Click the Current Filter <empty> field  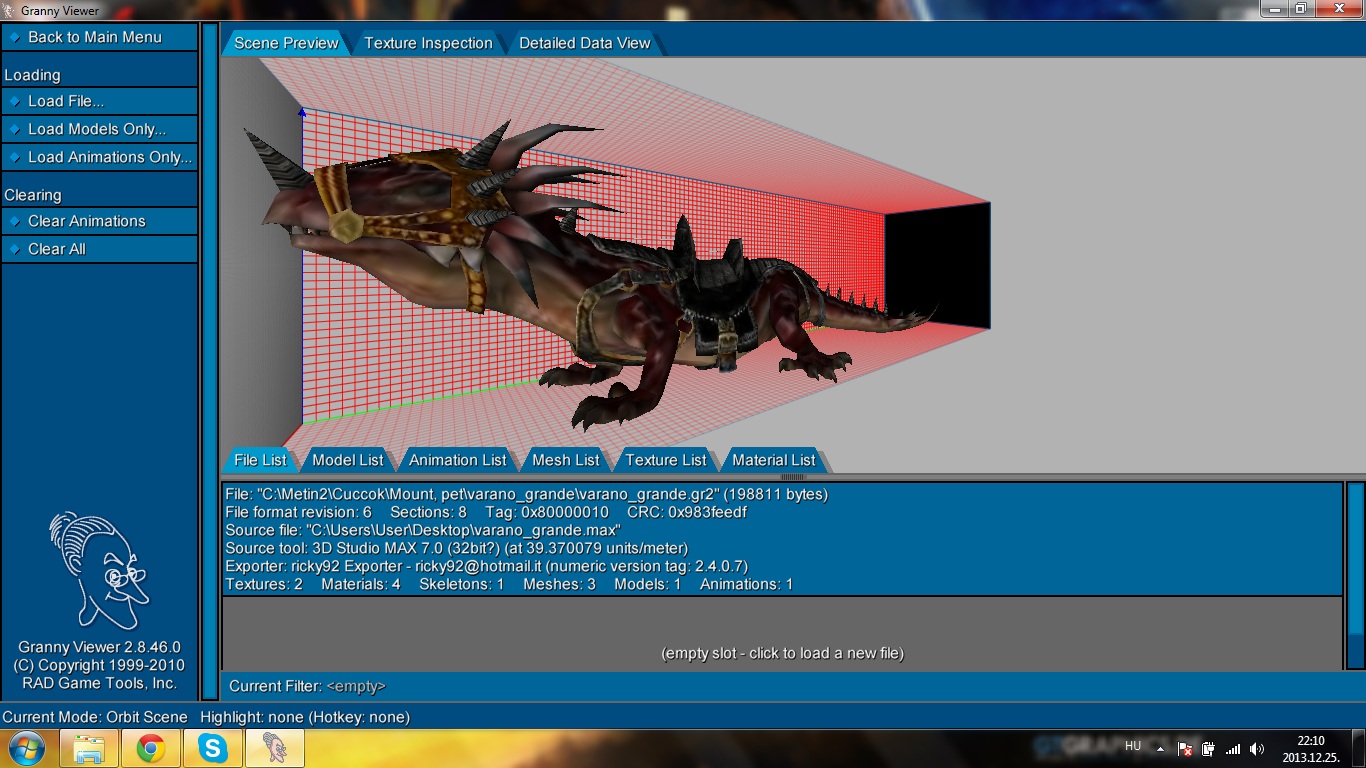pyautogui.click(x=307, y=686)
